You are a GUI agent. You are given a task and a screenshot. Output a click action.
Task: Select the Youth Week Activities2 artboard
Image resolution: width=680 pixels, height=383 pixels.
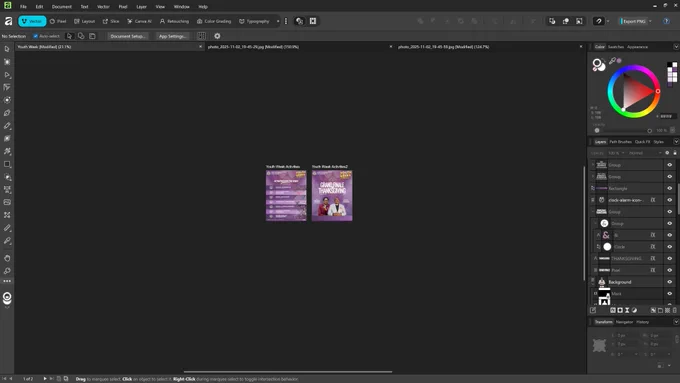(332, 196)
